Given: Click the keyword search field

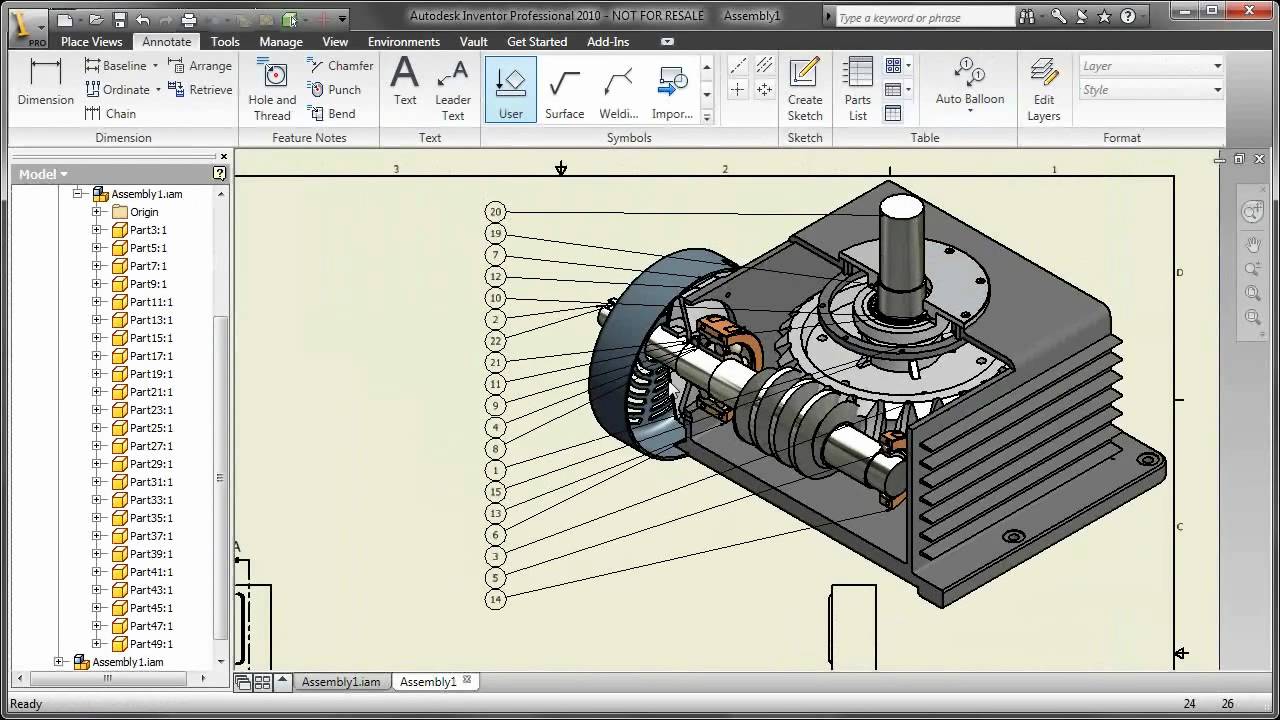Looking at the screenshot, I should (x=924, y=17).
